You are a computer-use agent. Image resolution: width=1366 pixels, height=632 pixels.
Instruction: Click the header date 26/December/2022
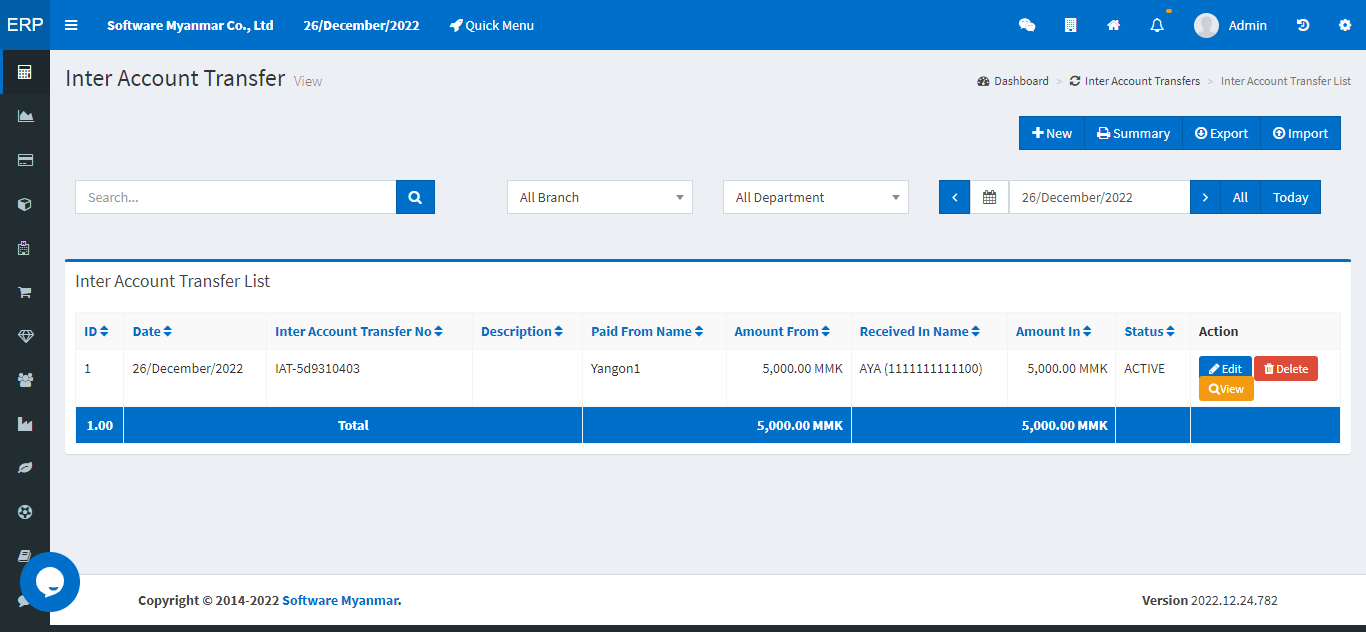[x=361, y=25]
